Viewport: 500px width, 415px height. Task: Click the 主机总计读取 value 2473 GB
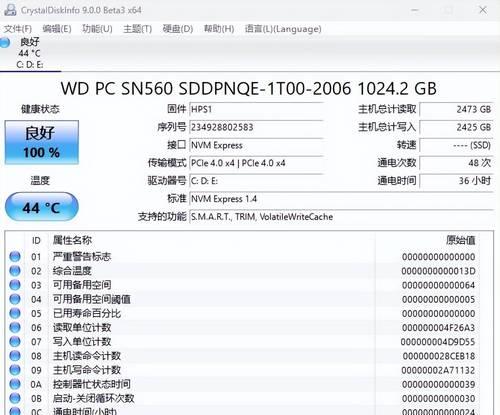point(456,109)
